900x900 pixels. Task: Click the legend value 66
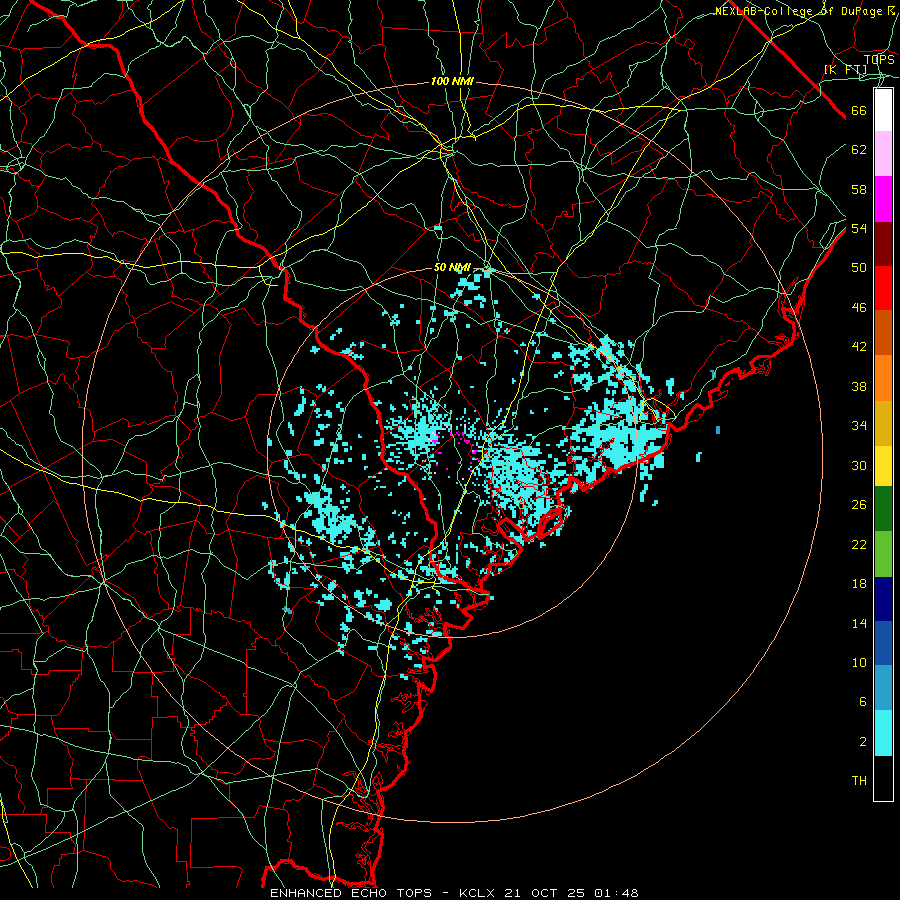pyautogui.click(x=859, y=111)
